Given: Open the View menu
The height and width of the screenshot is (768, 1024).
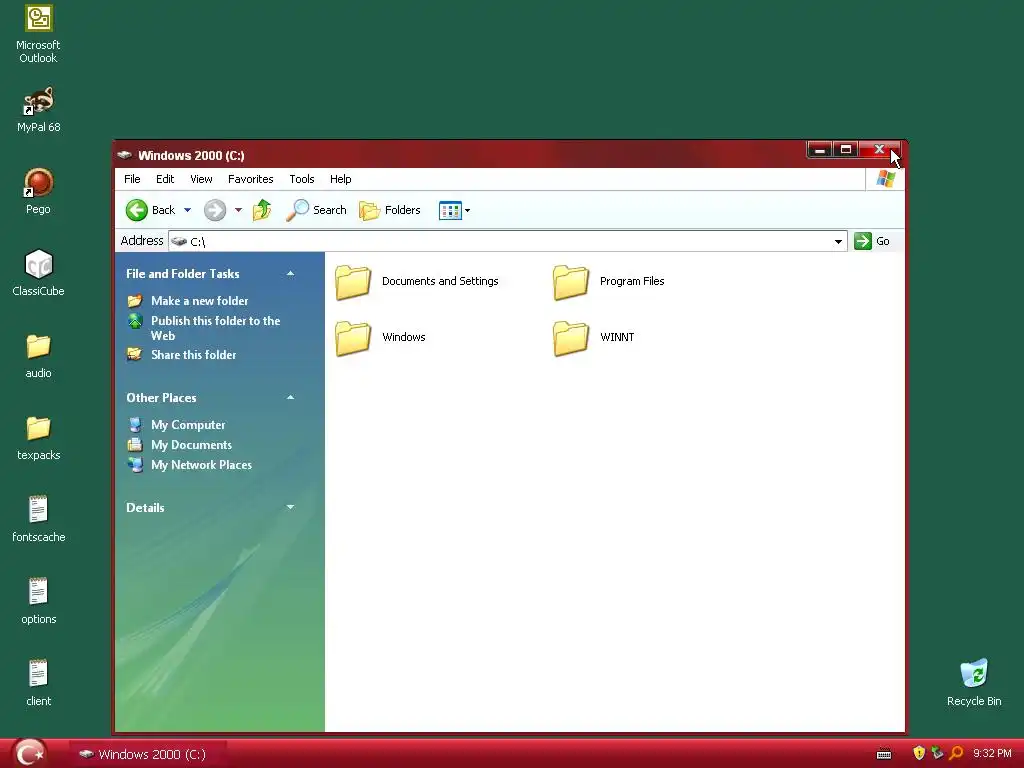Looking at the screenshot, I should click(201, 179).
